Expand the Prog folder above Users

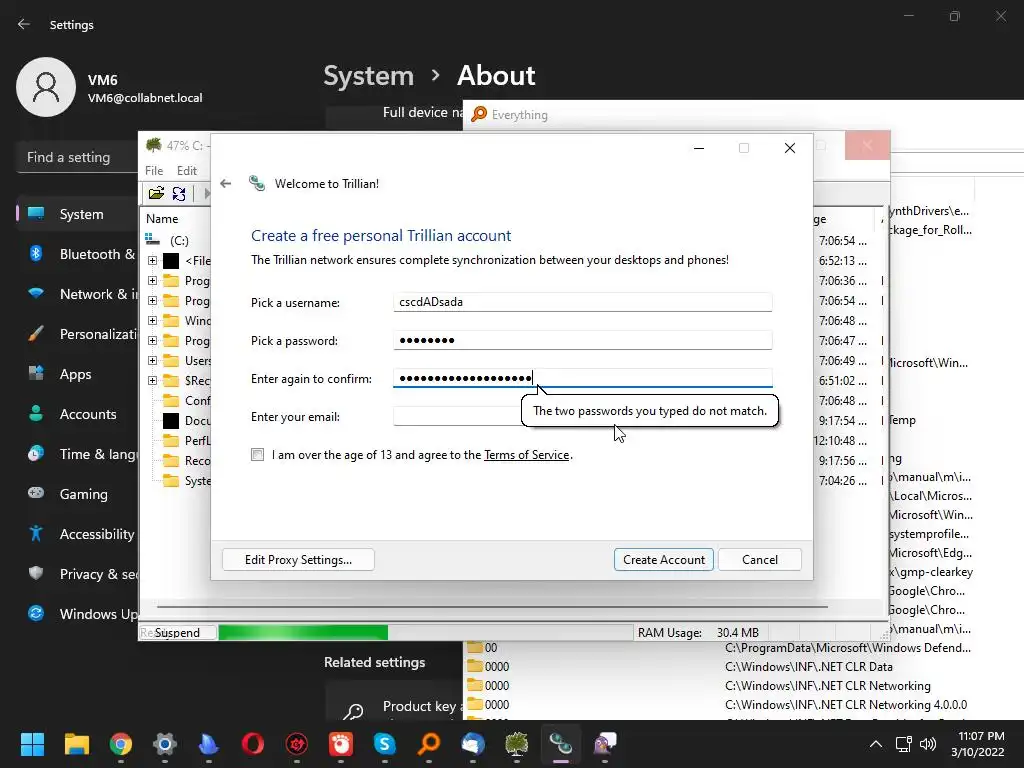(152, 340)
